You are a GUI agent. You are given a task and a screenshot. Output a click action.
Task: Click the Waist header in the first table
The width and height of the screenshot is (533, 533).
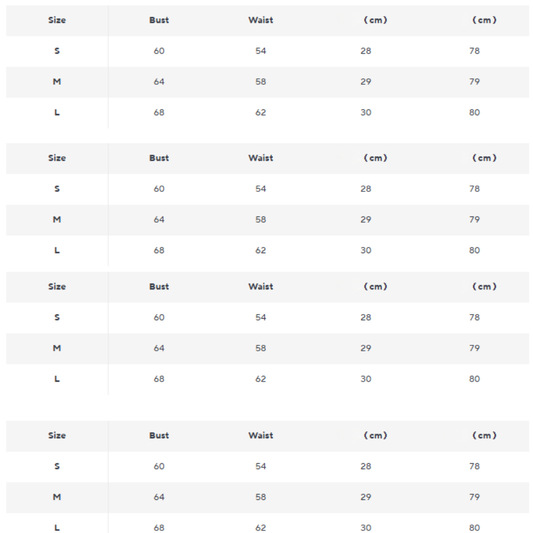(260, 20)
